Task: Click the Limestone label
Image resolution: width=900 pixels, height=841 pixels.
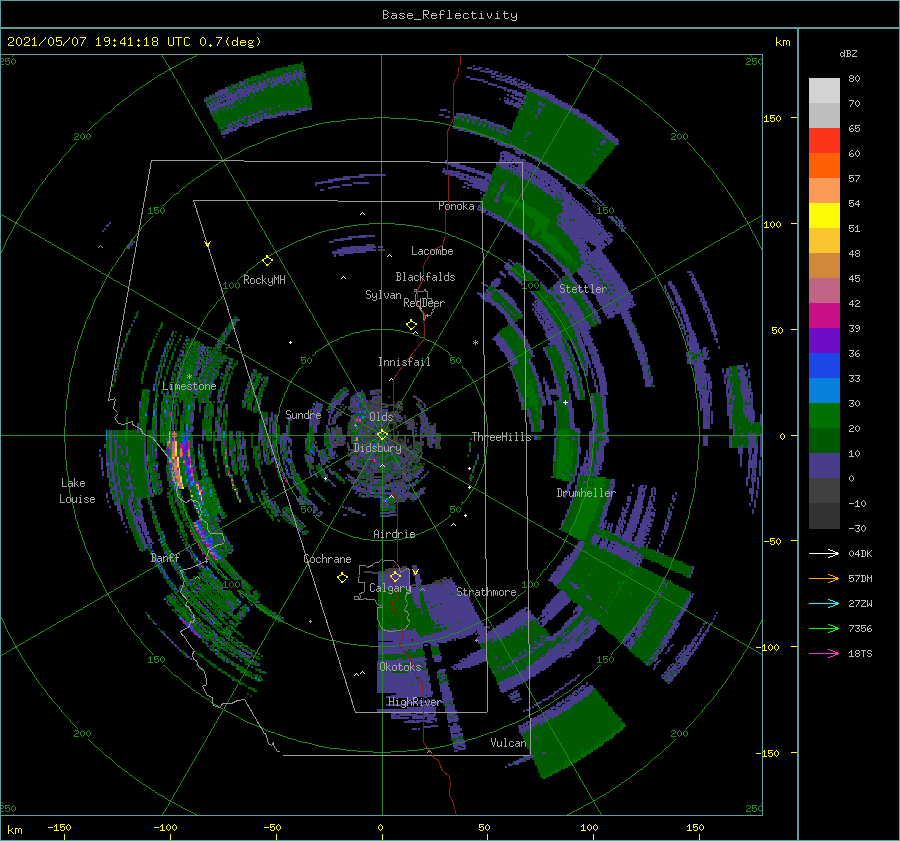Action: pos(189,386)
